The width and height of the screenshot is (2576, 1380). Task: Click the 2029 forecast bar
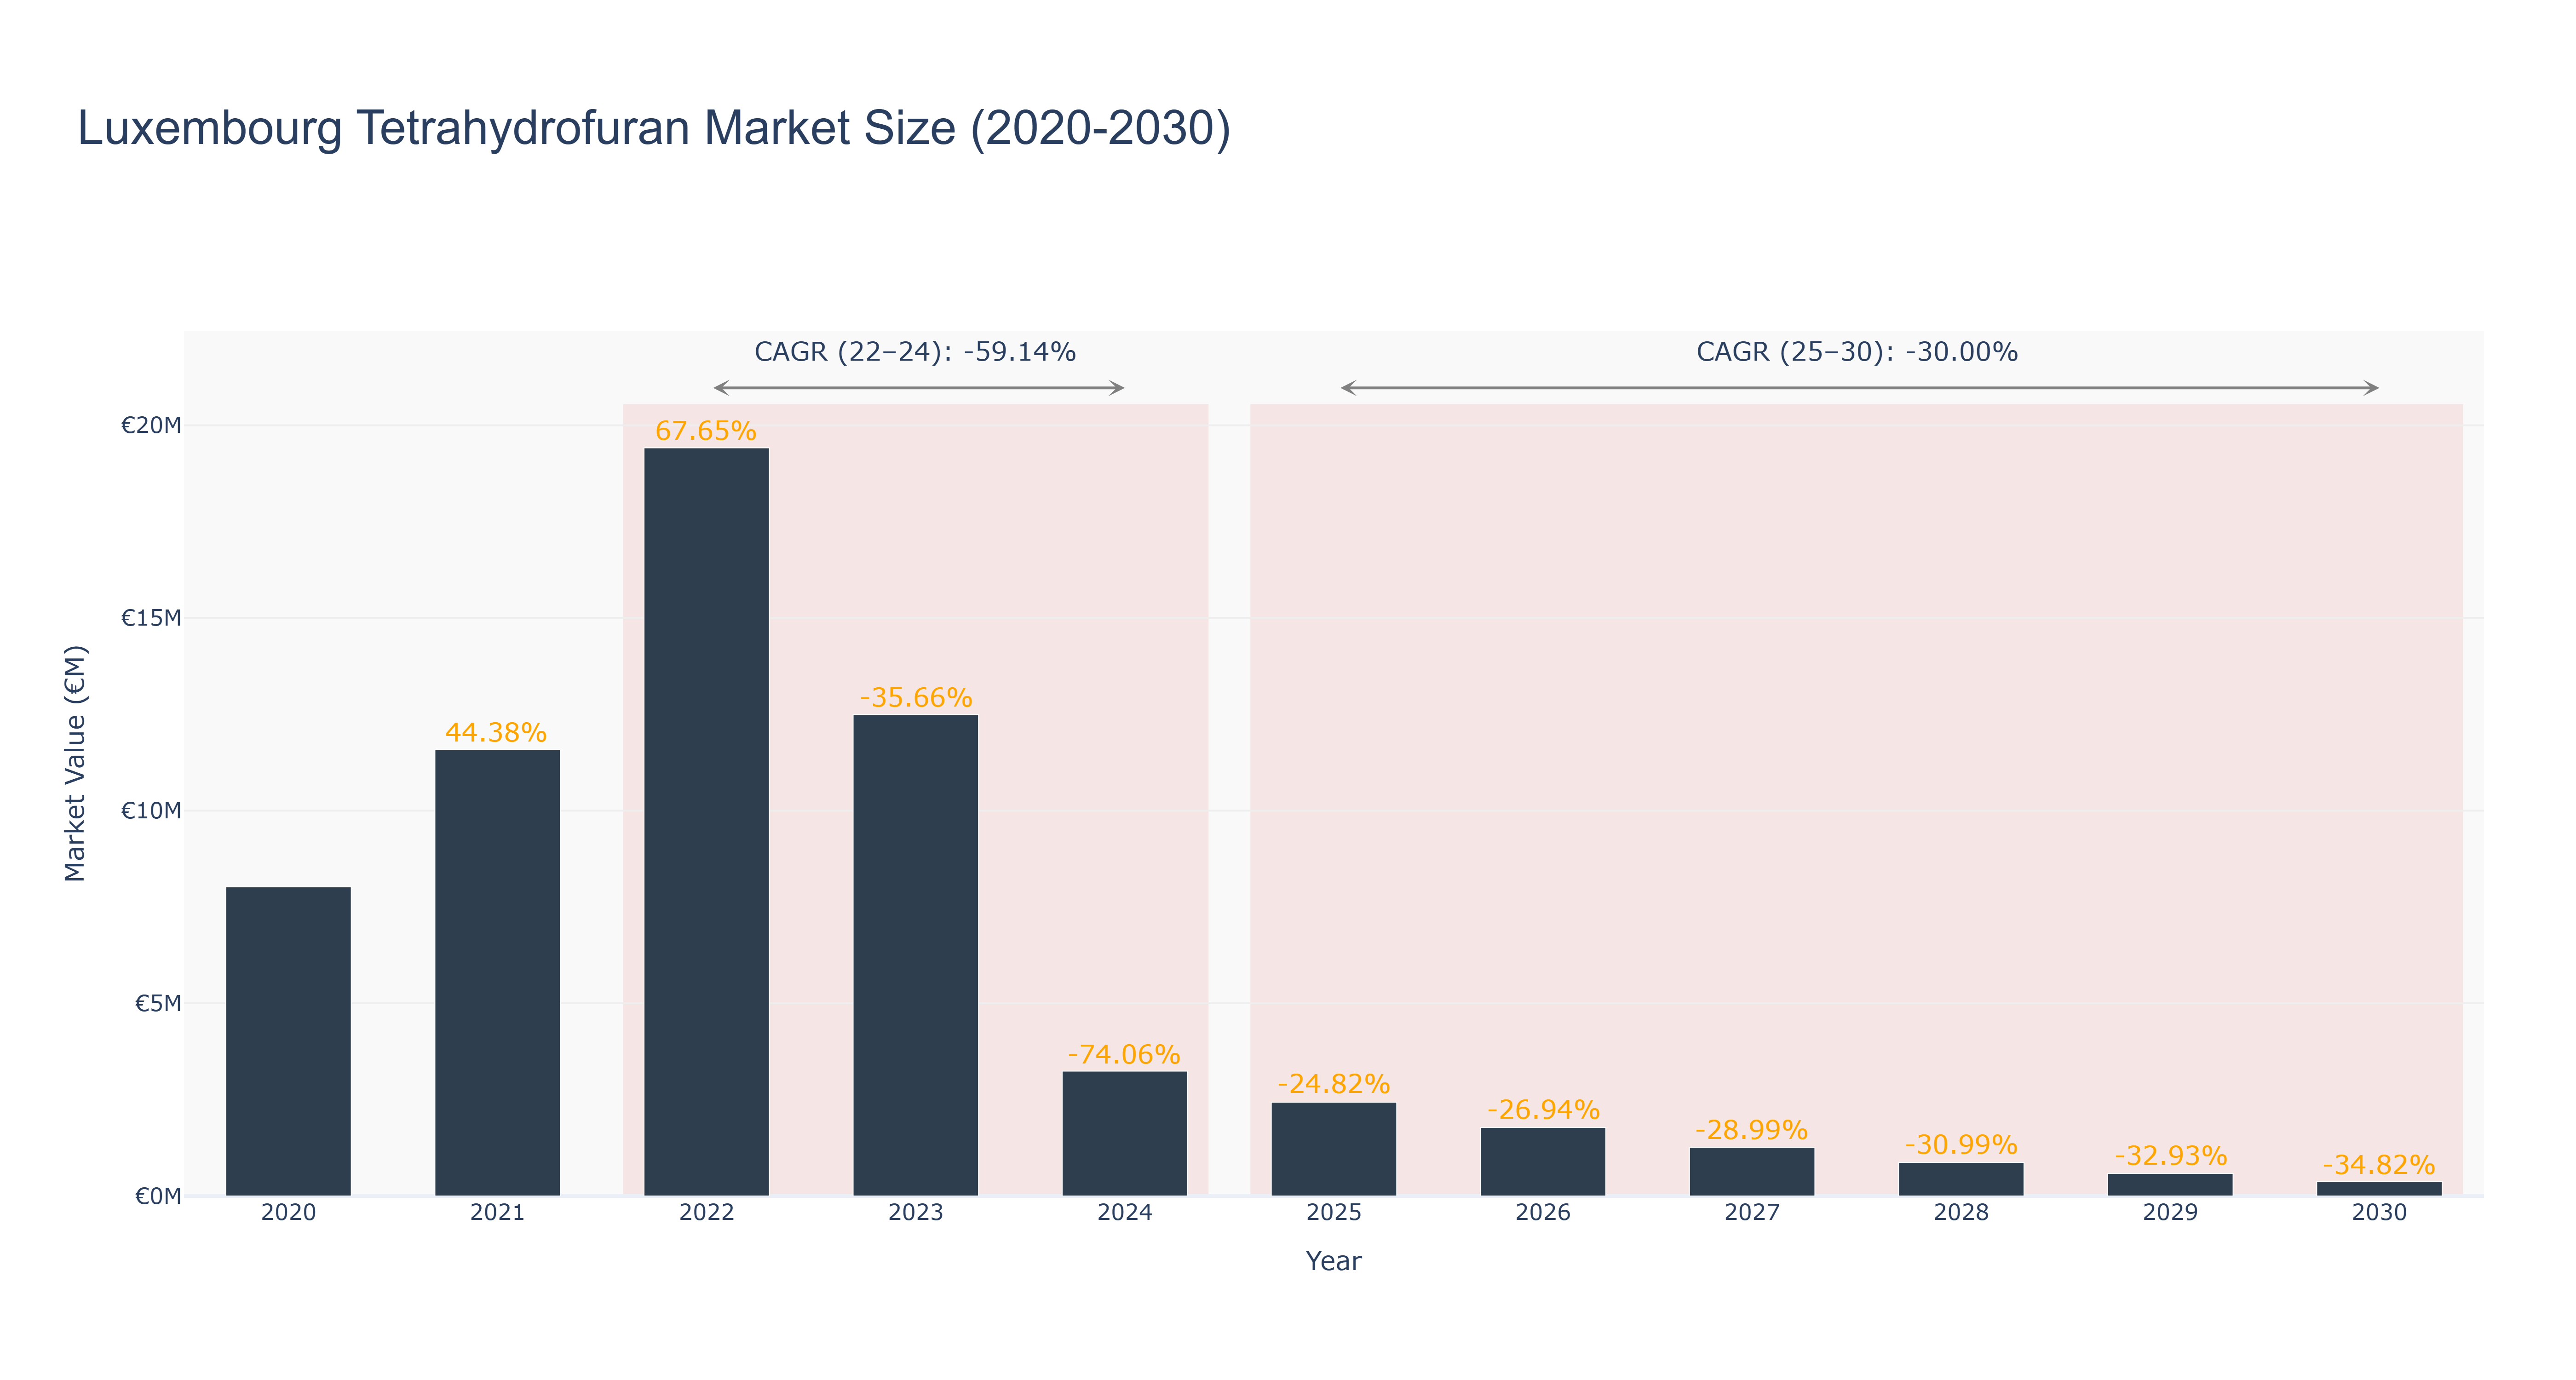2169,1185
